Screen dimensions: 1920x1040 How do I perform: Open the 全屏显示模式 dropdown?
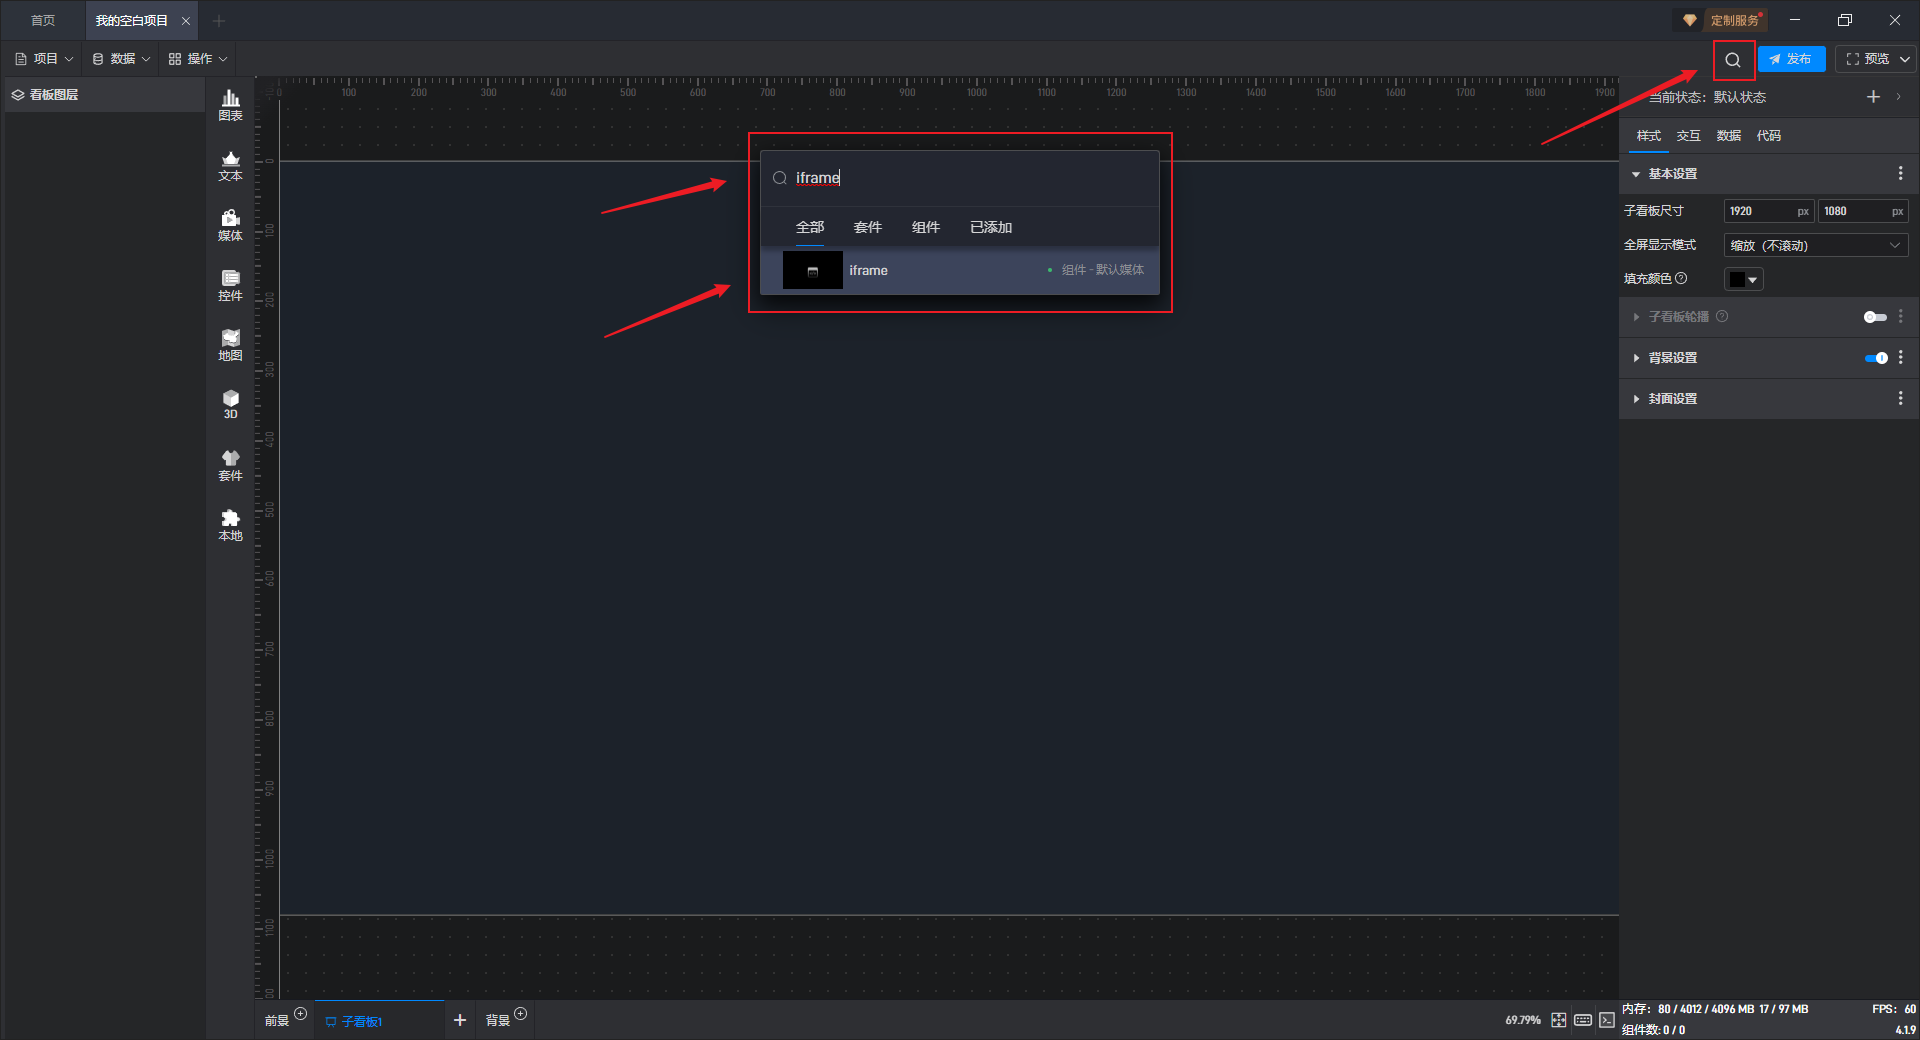pos(1816,245)
